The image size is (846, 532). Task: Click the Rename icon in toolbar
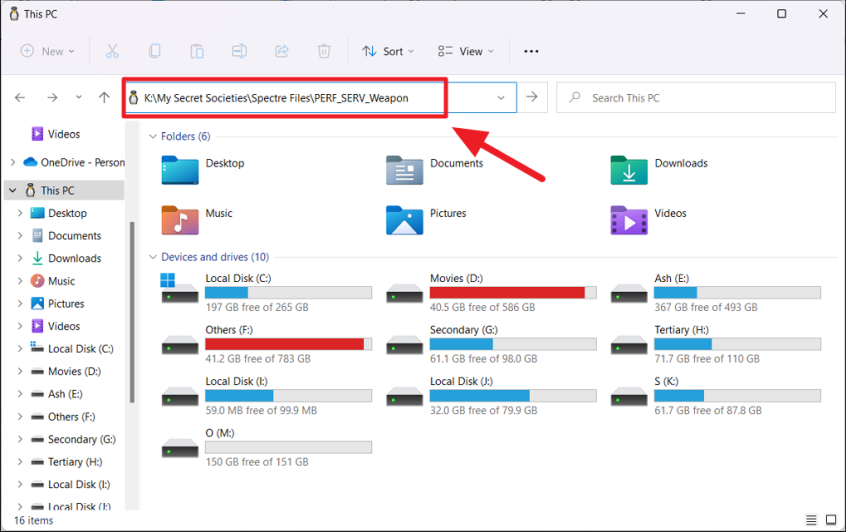pos(239,51)
